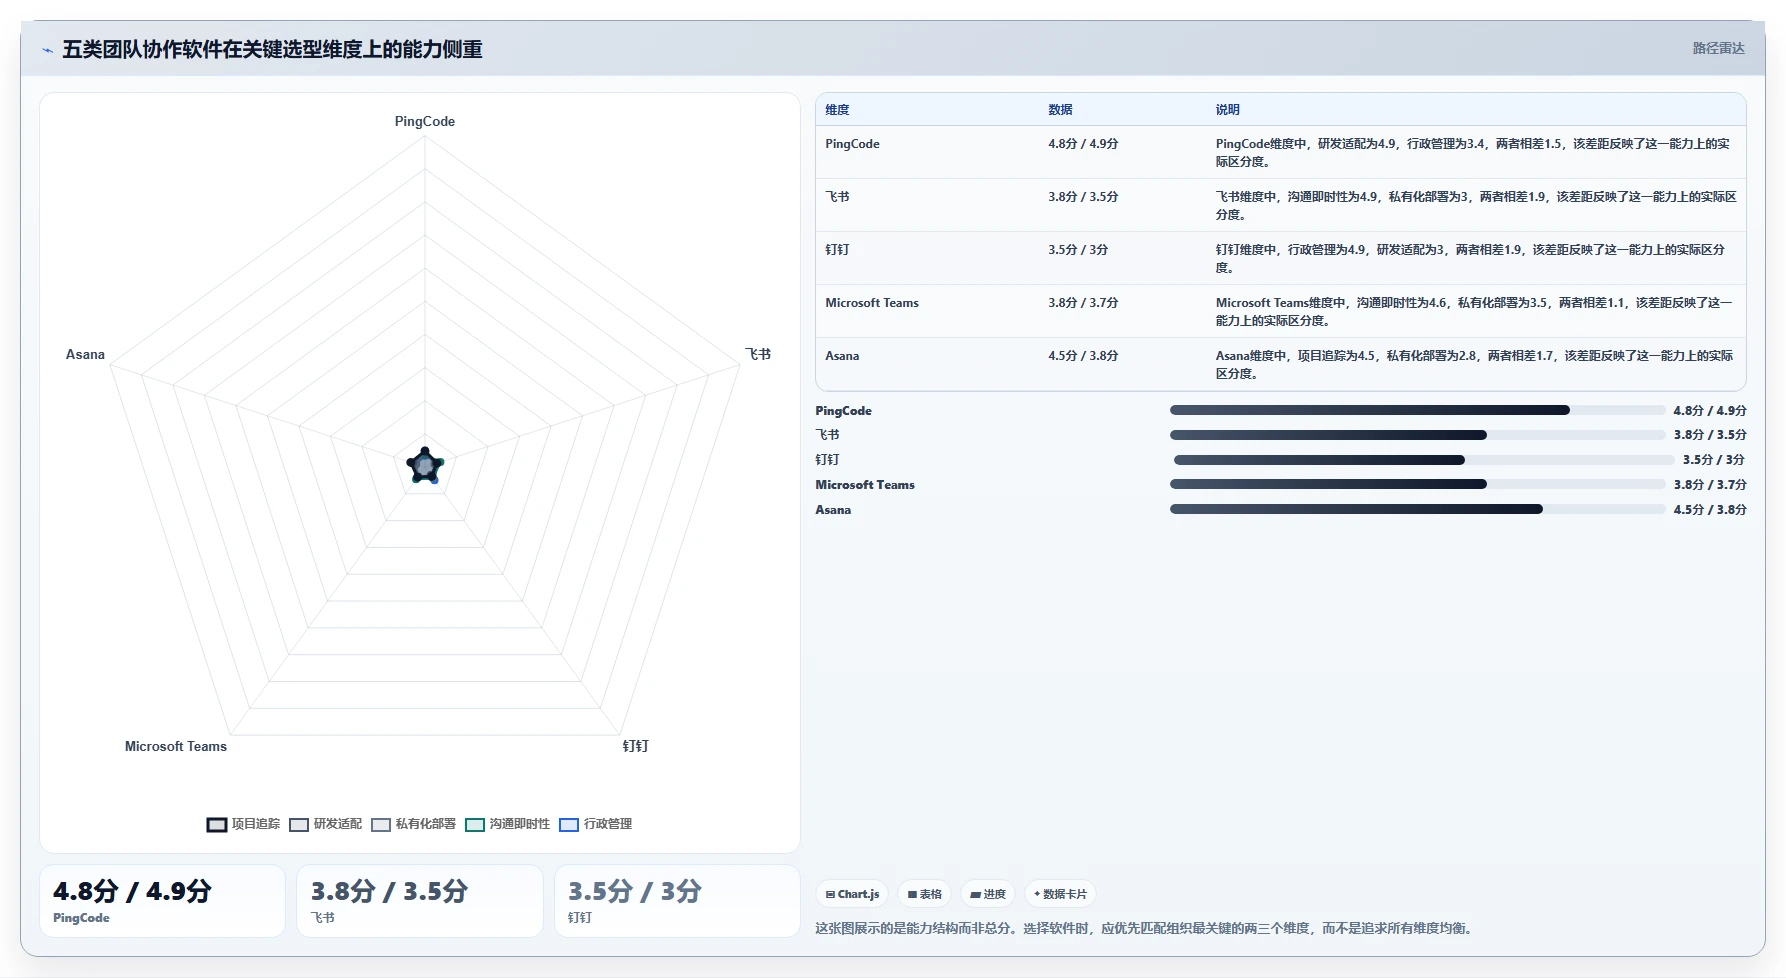Click the 表格 tag chip
The height and width of the screenshot is (978, 1786).
click(924, 894)
